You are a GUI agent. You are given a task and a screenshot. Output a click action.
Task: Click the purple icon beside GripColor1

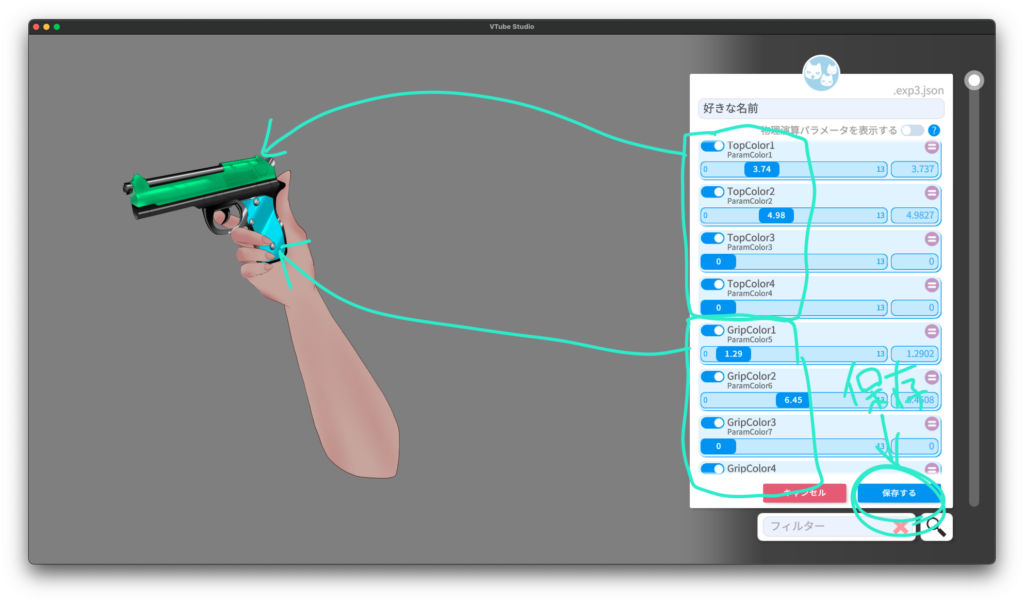tap(931, 331)
